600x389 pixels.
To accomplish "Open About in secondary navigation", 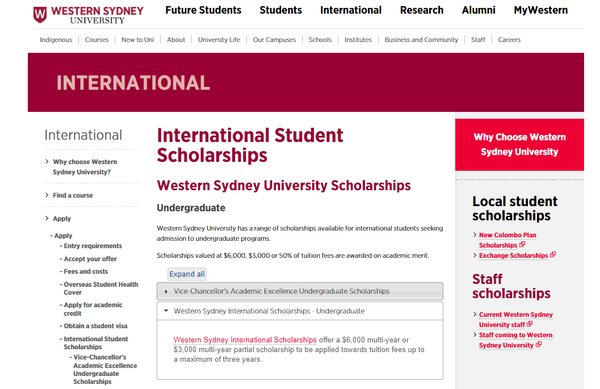I will (176, 40).
